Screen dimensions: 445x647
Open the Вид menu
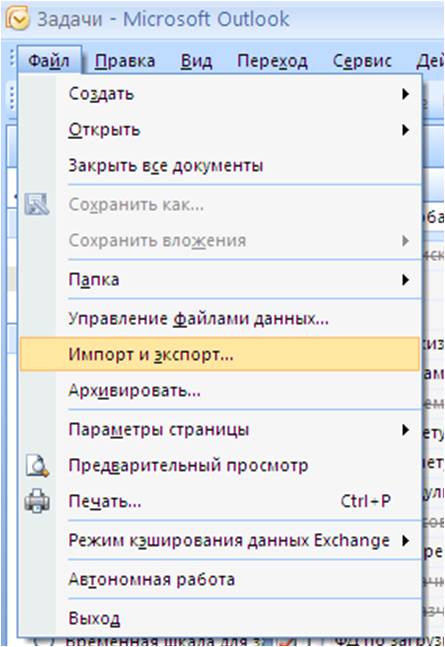196,61
